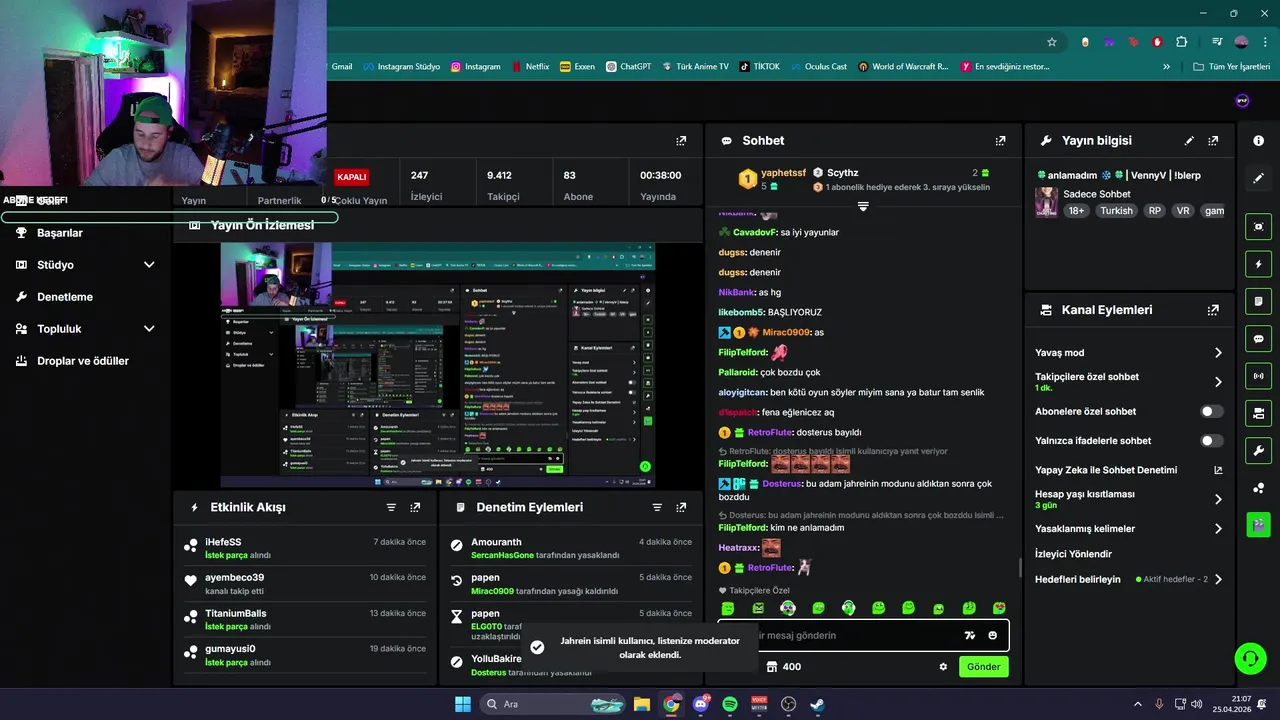Toggle lightning activity widget in right rail

(x=1258, y=264)
